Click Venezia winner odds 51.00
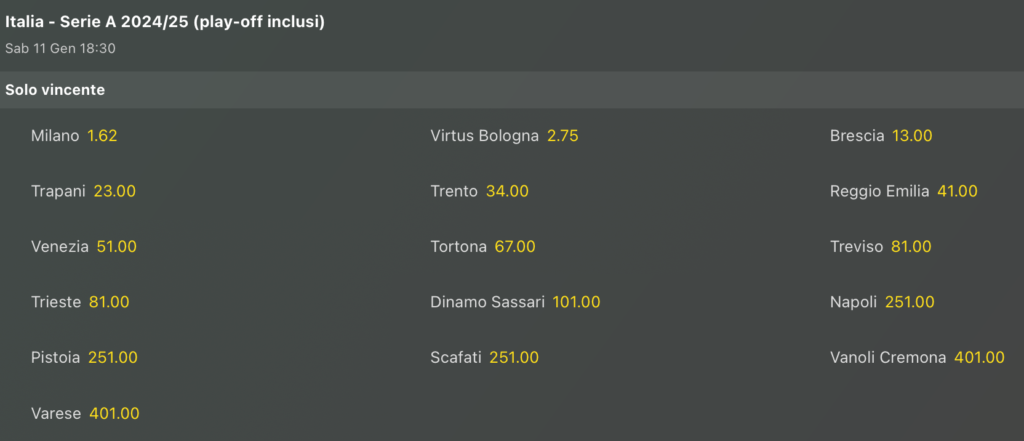The width and height of the screenshot is (1024, 441). [117, 247]
